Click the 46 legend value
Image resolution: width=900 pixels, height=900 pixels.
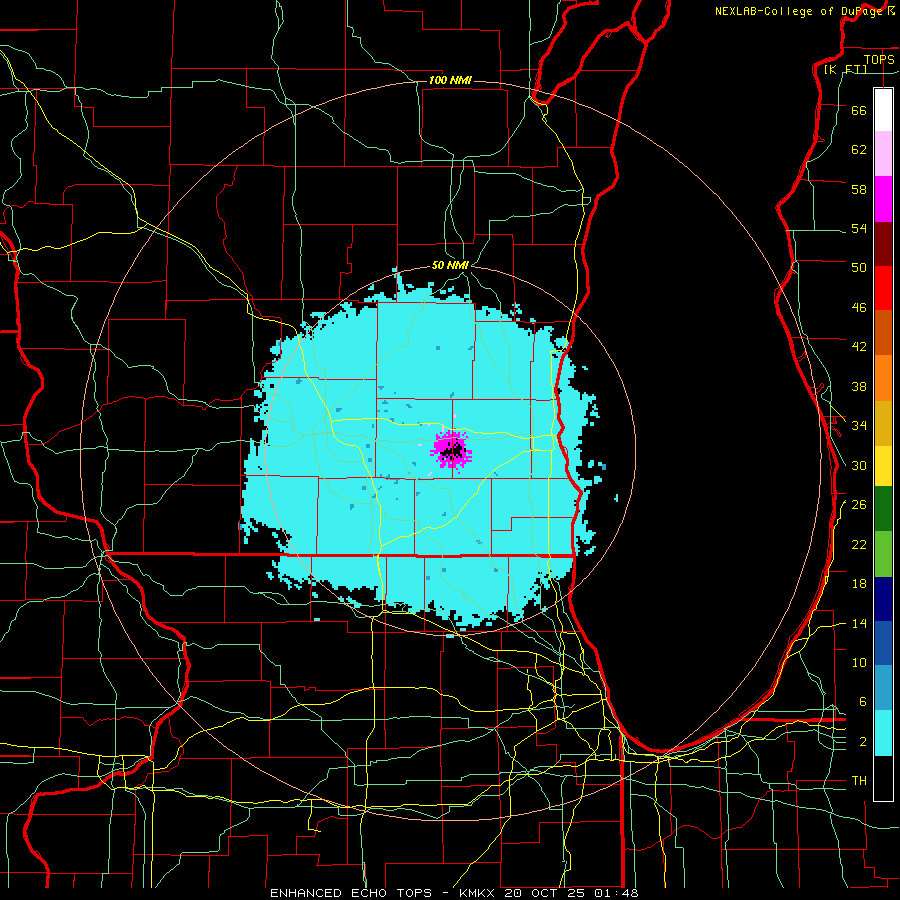point(859,308)
